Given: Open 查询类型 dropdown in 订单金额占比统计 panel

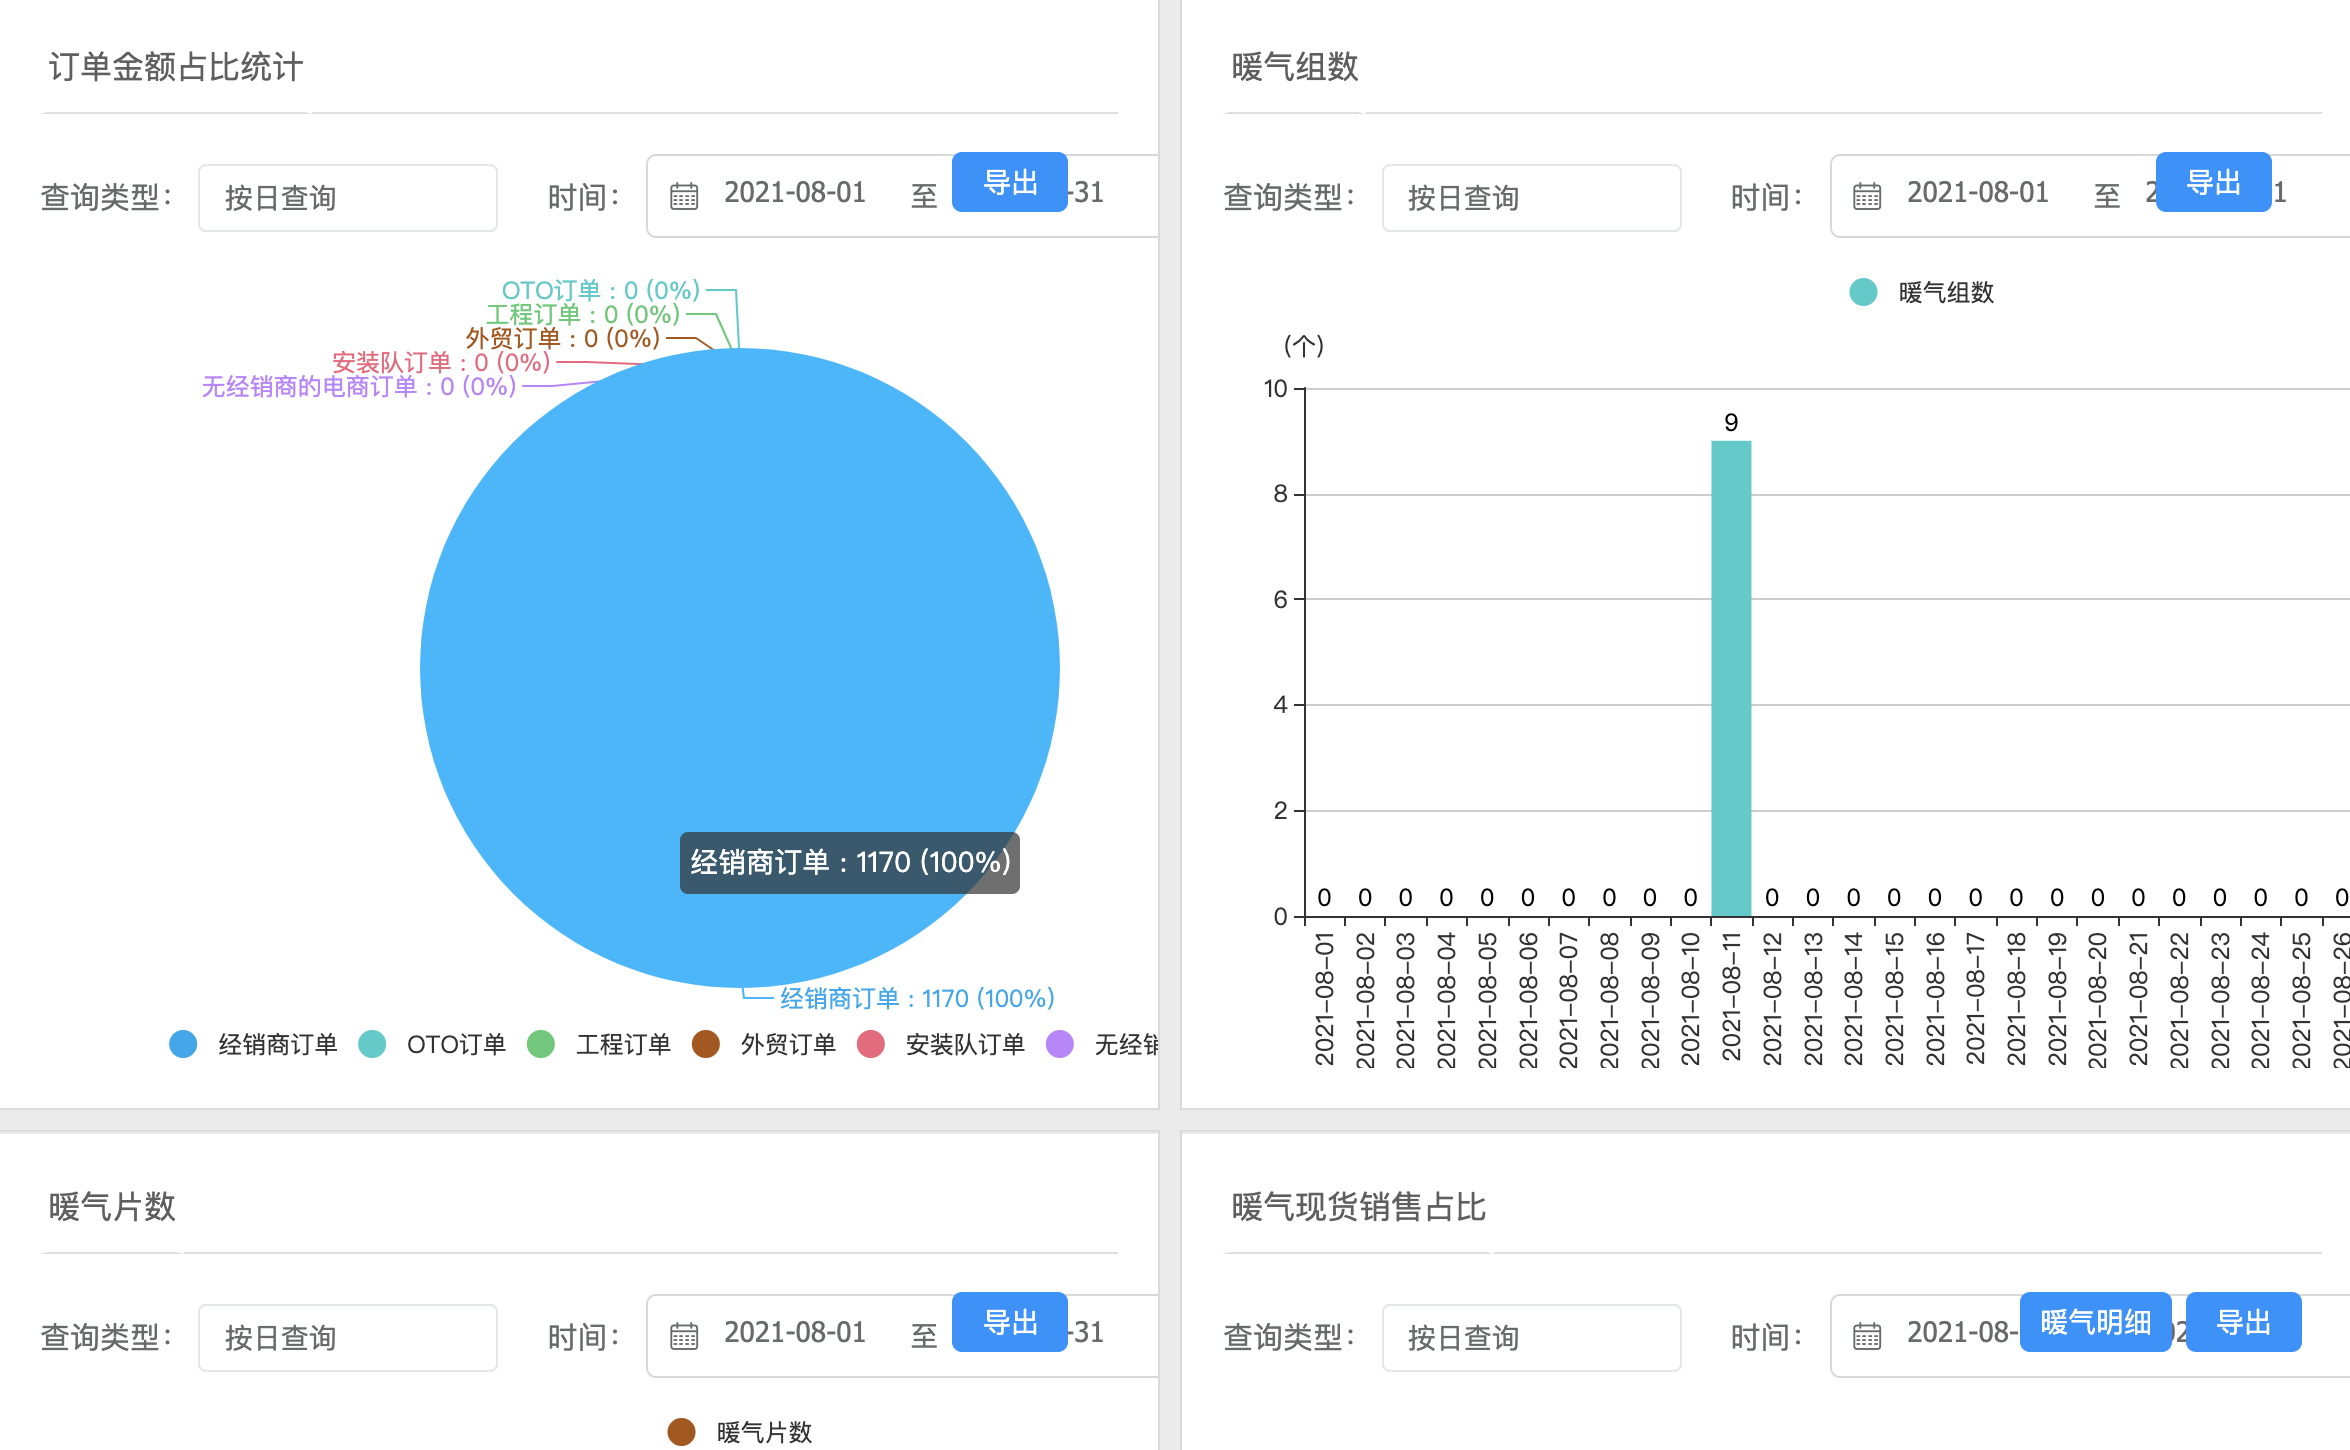Looking at the screenshot, I should [348, 198].
